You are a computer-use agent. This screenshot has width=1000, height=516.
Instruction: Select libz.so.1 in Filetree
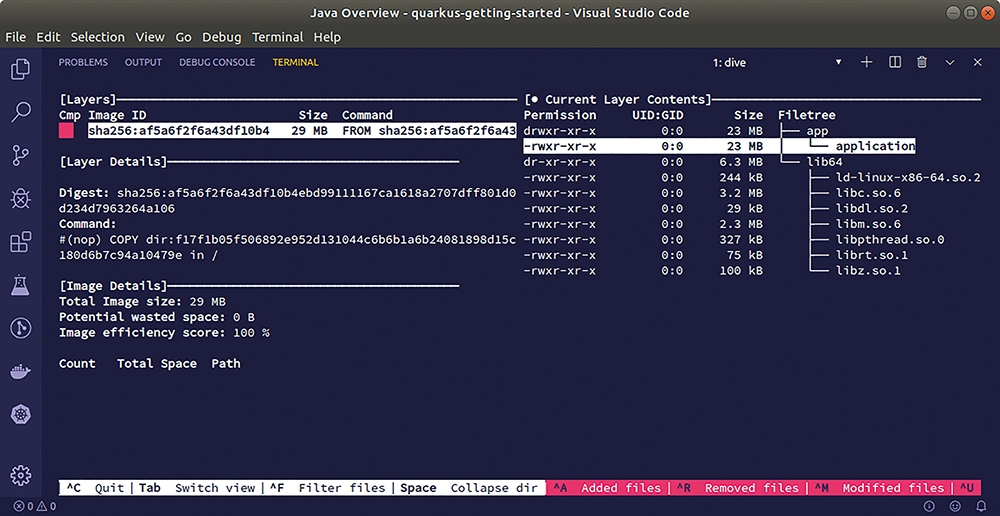[x=868, y=270]
